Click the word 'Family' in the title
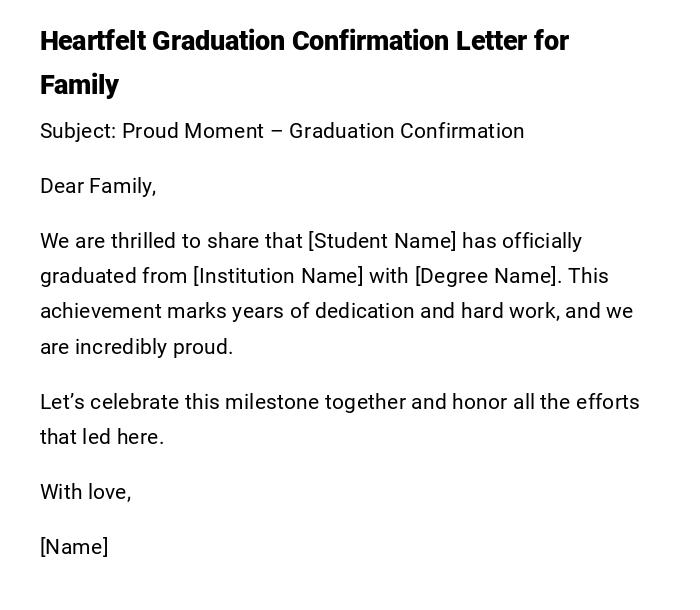Screen dimensions: 700x610 coord(79,85)
